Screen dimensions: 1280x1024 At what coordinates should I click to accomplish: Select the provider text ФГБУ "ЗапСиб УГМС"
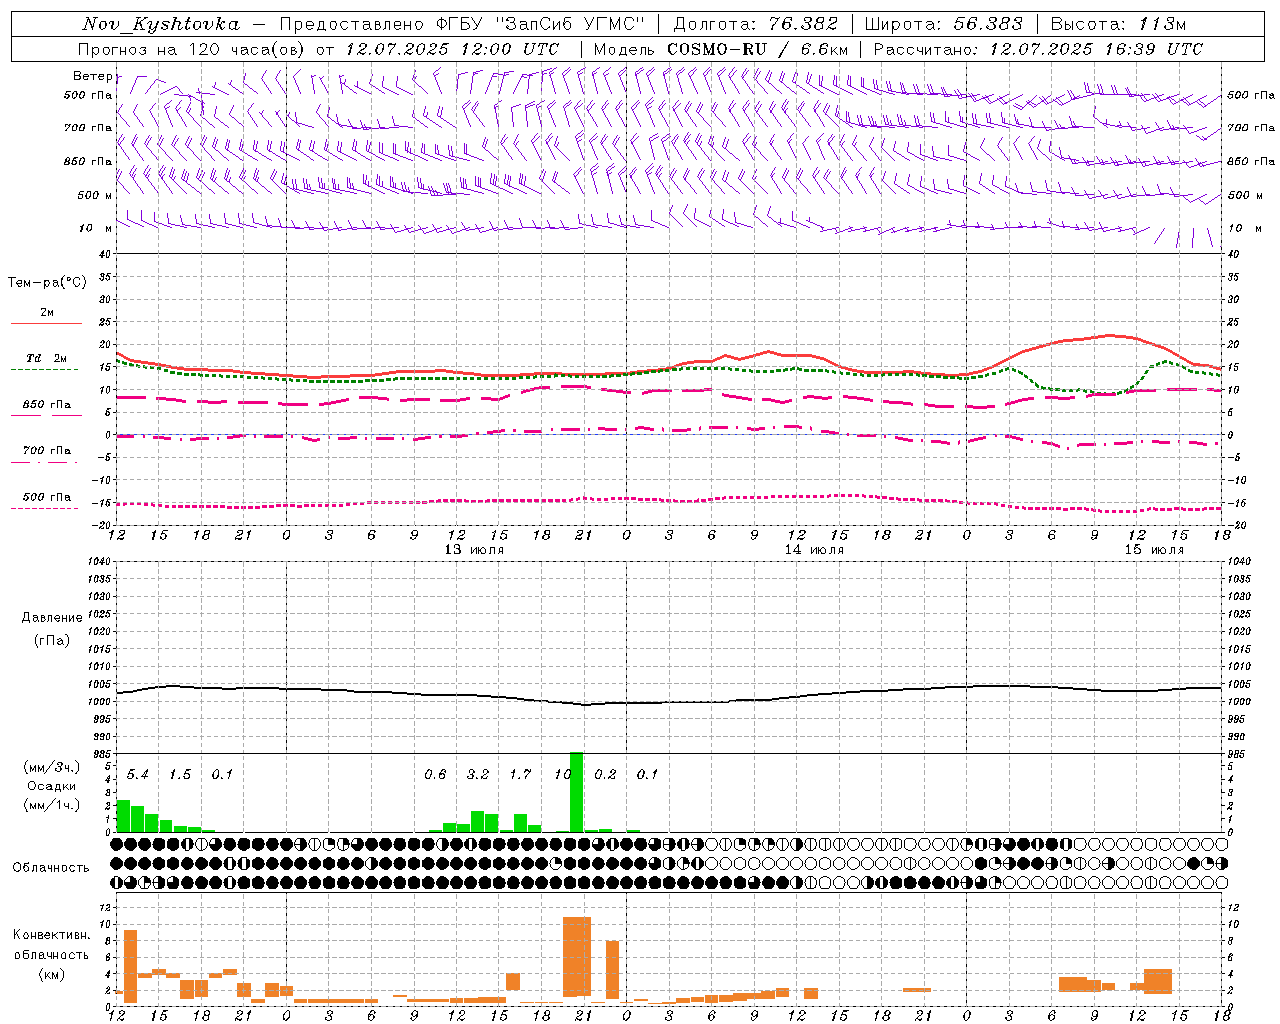(x=541, y=24)
